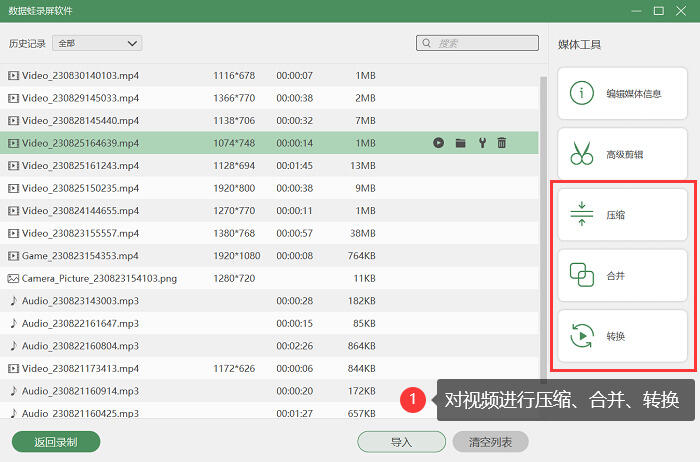This screenshot has height=462, width=700.
Task: Click the search magnifier icon
Action: [426, 43]
